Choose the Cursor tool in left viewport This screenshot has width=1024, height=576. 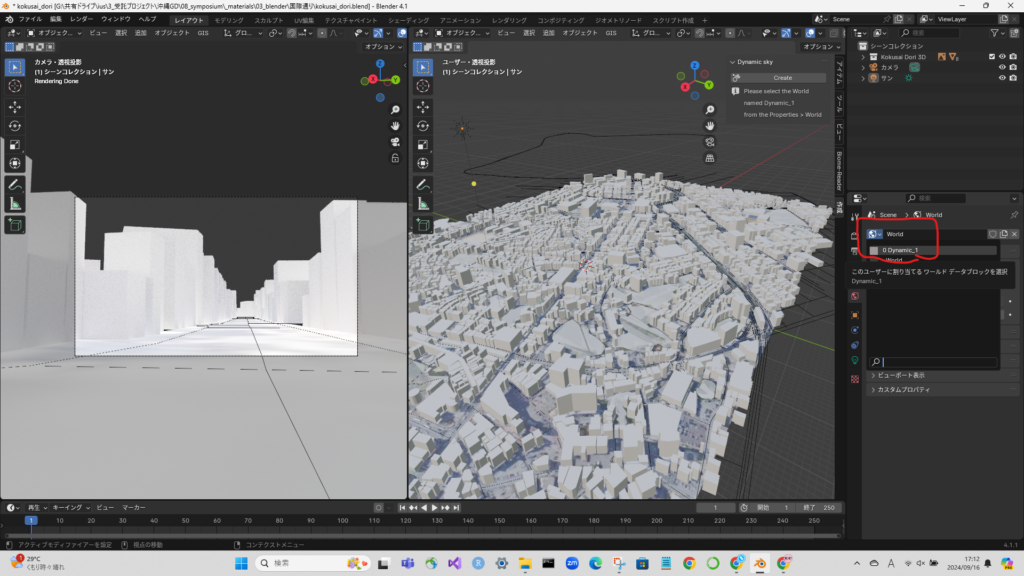point(15,86)
